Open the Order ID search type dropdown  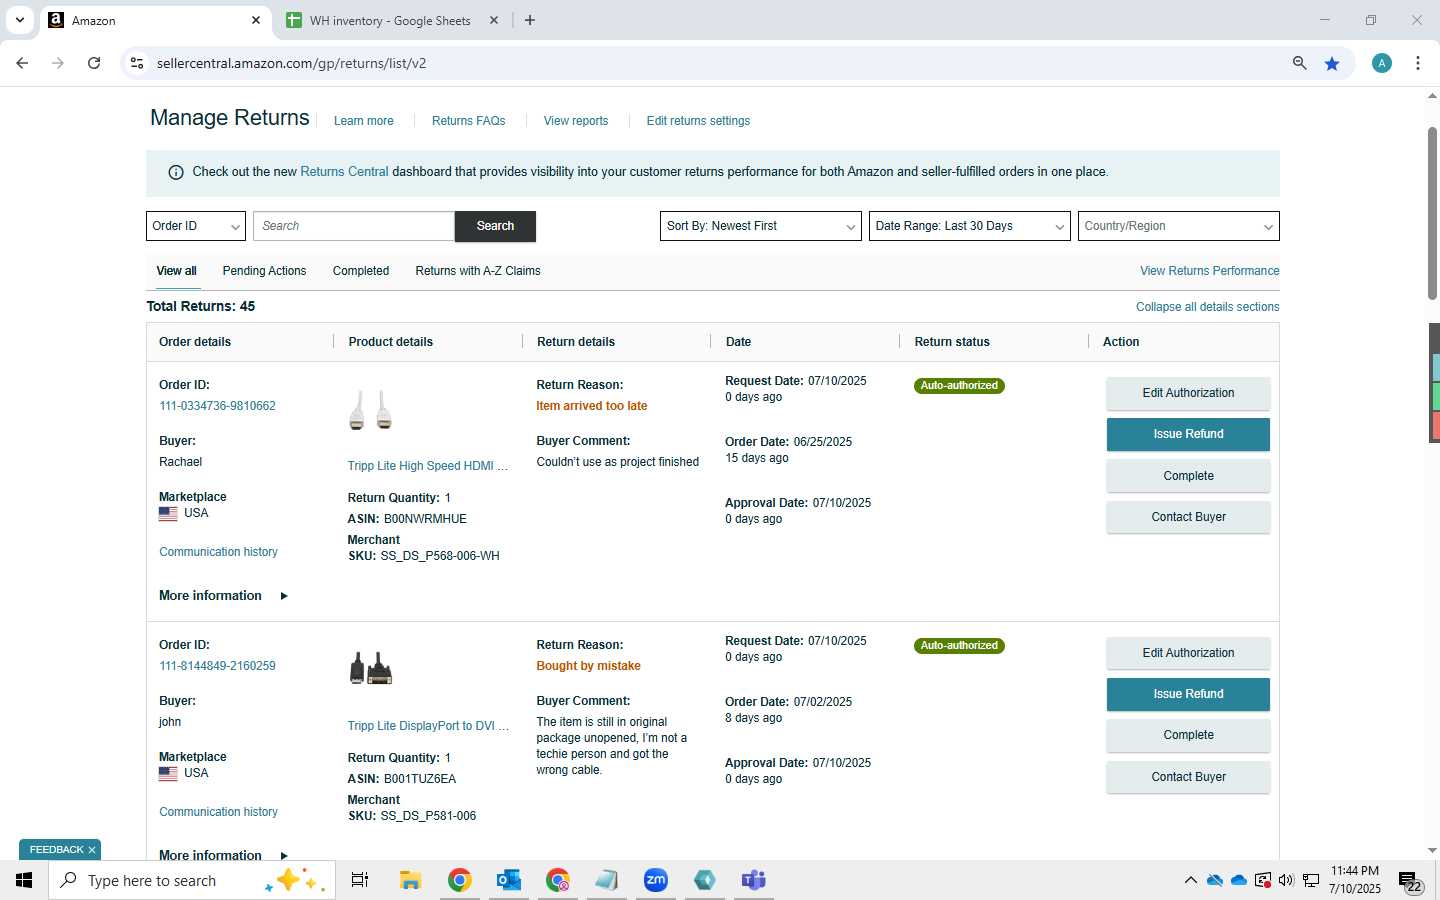click(x=196, y=226)
